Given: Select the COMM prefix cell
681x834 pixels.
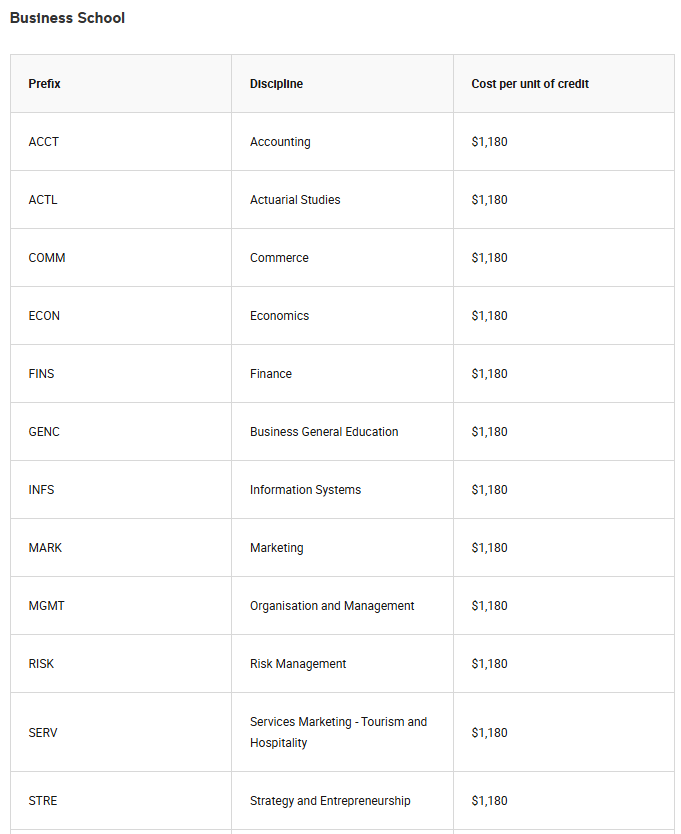Looking at the screenshot, I should pos(47,258).
